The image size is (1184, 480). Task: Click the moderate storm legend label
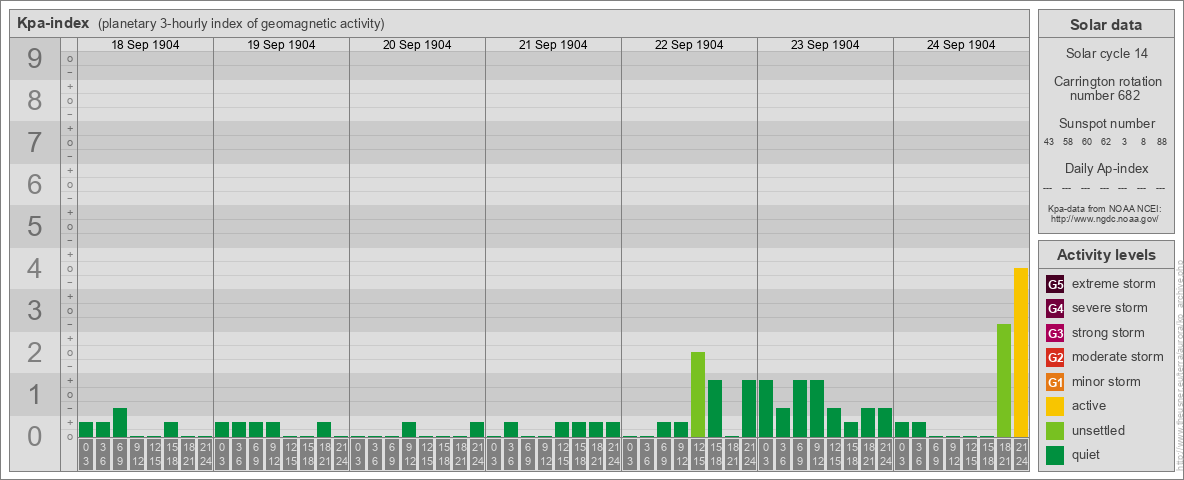pos(1118,357)
